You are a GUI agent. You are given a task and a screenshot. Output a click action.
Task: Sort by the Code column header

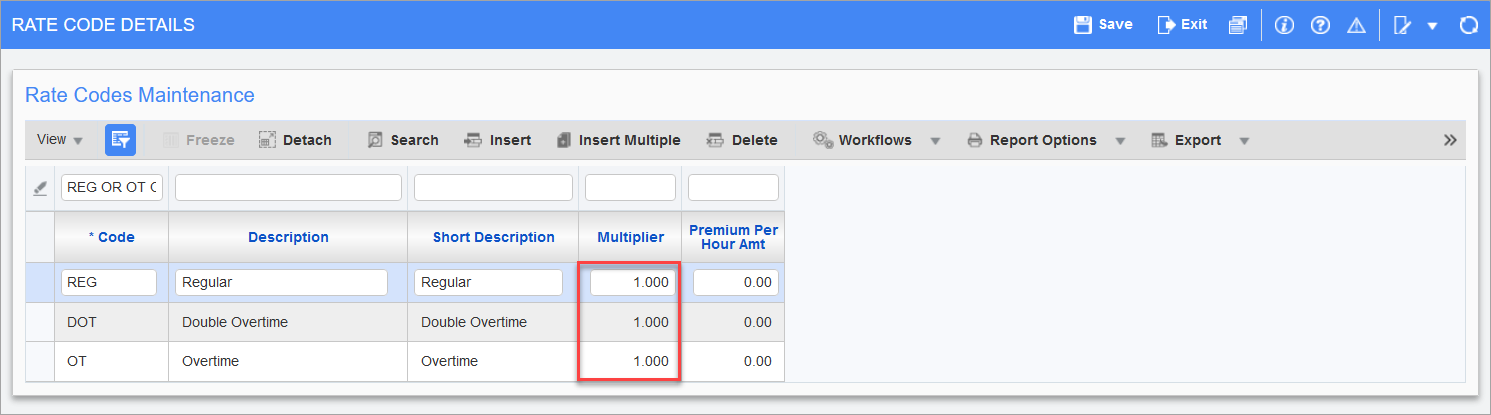111,237
